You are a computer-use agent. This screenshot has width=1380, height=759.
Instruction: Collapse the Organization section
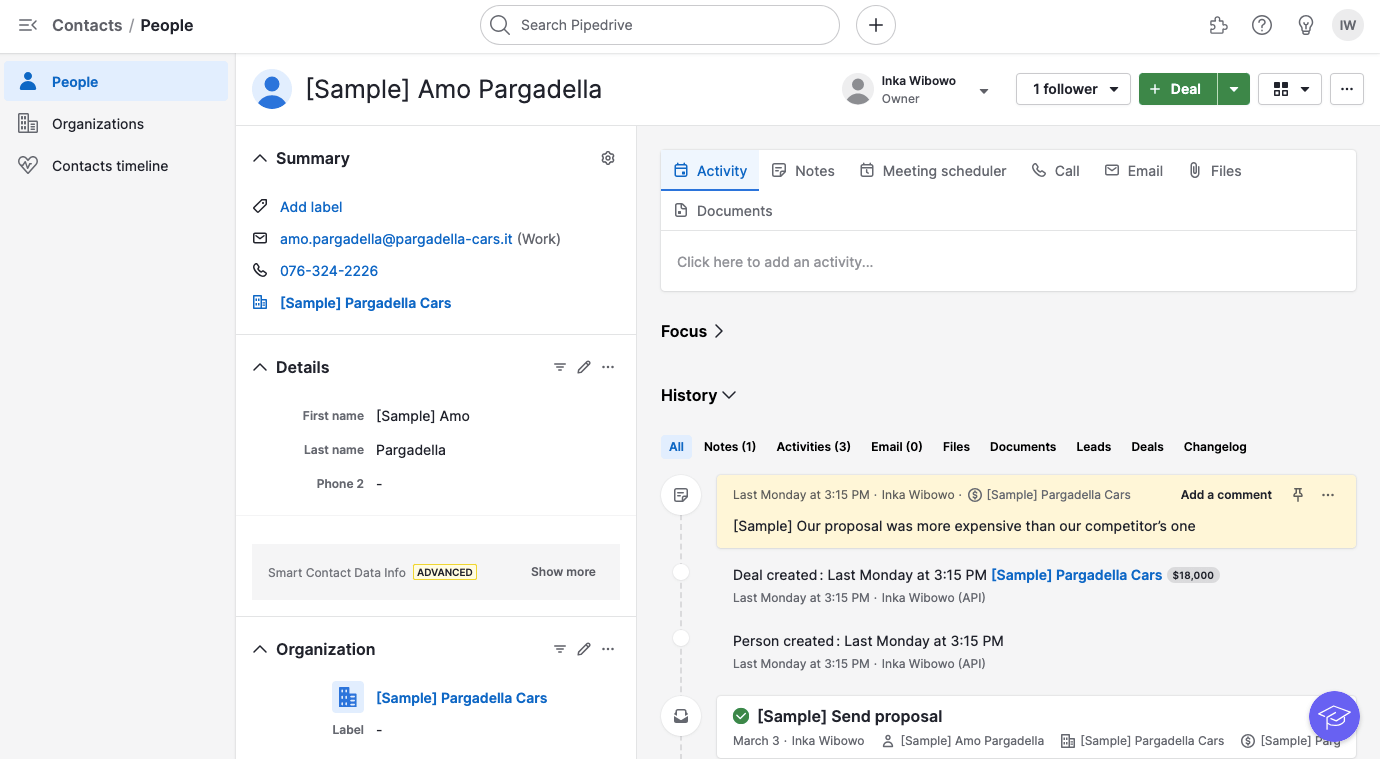pyautogui.click(x=260, y=649)
